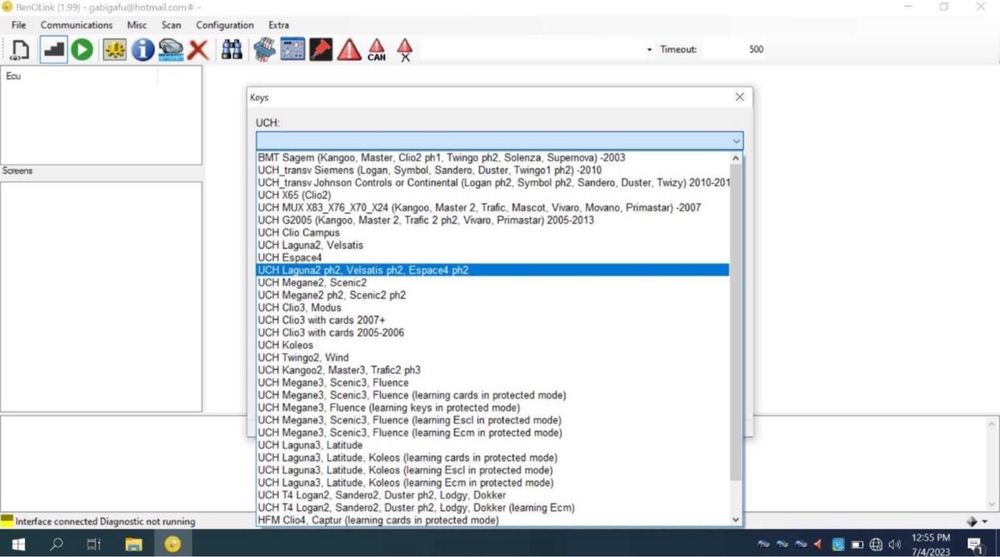
Task: Select UCH G2005 (Kangoo, Master 2) 2005-2013
Action: click(x=492, y=220)
